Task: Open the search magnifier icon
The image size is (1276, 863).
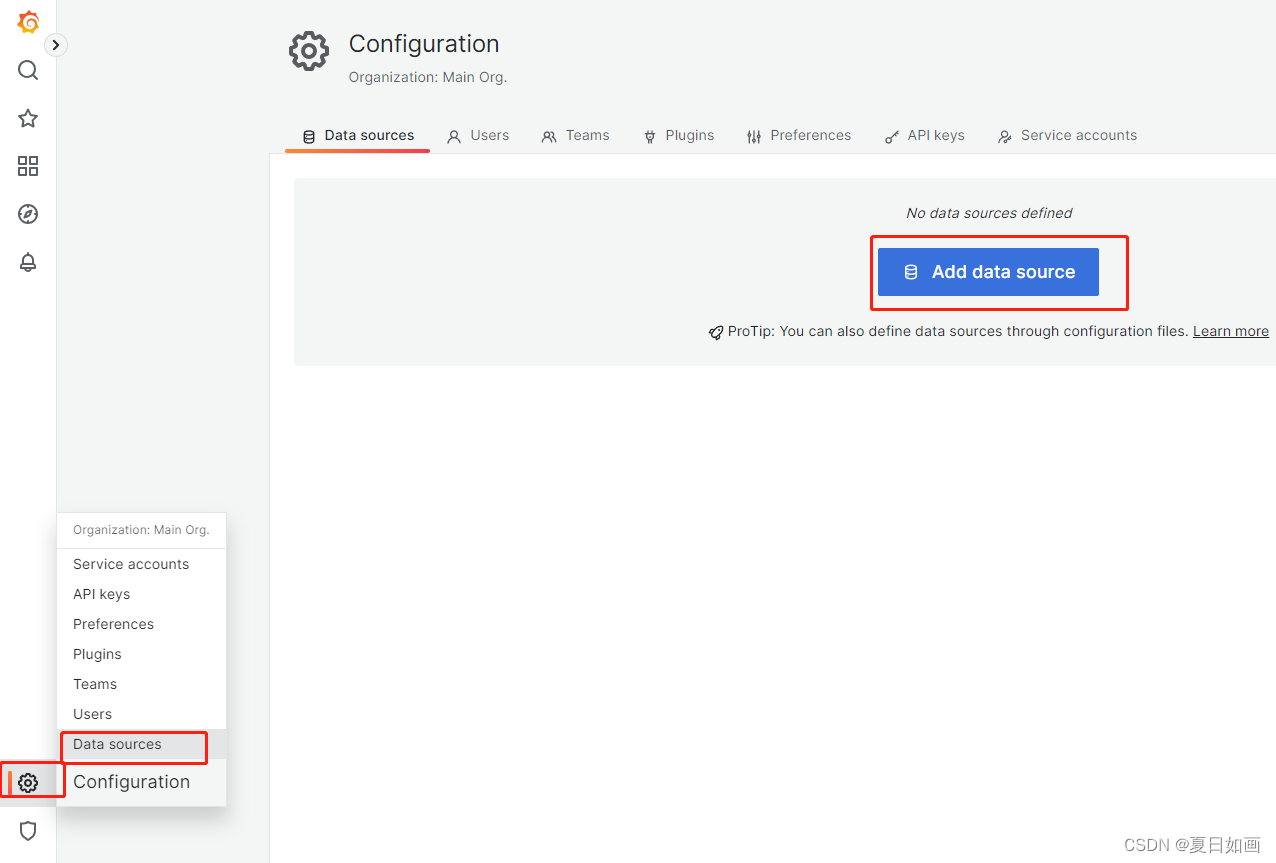Action: [x=28, y=70]
